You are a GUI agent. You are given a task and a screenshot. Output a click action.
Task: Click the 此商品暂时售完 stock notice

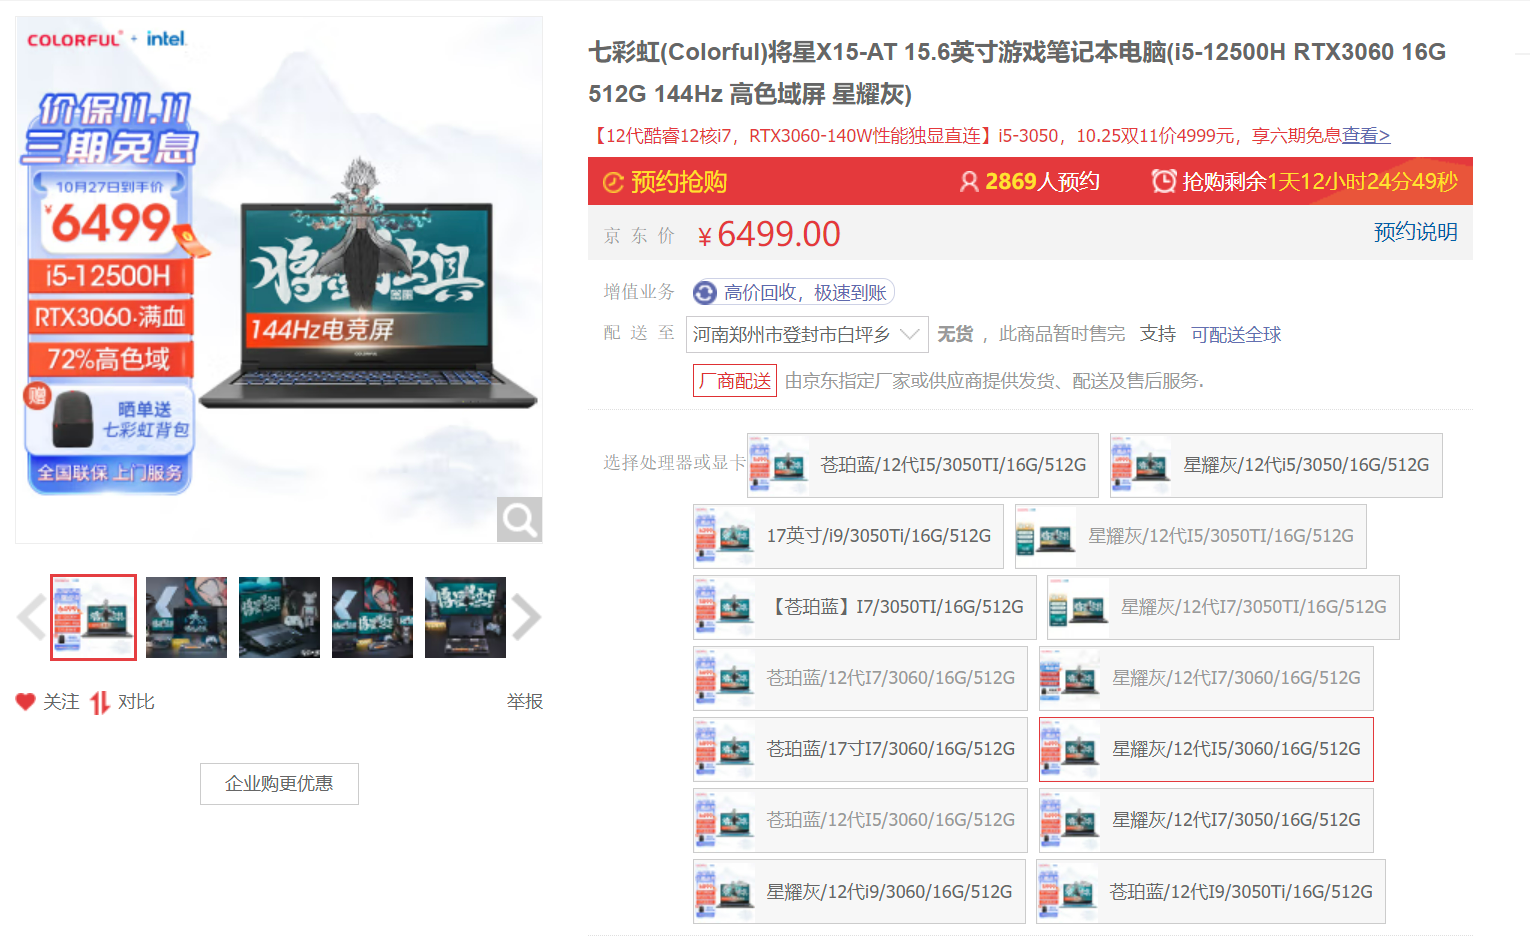[x=1062, y=334]
